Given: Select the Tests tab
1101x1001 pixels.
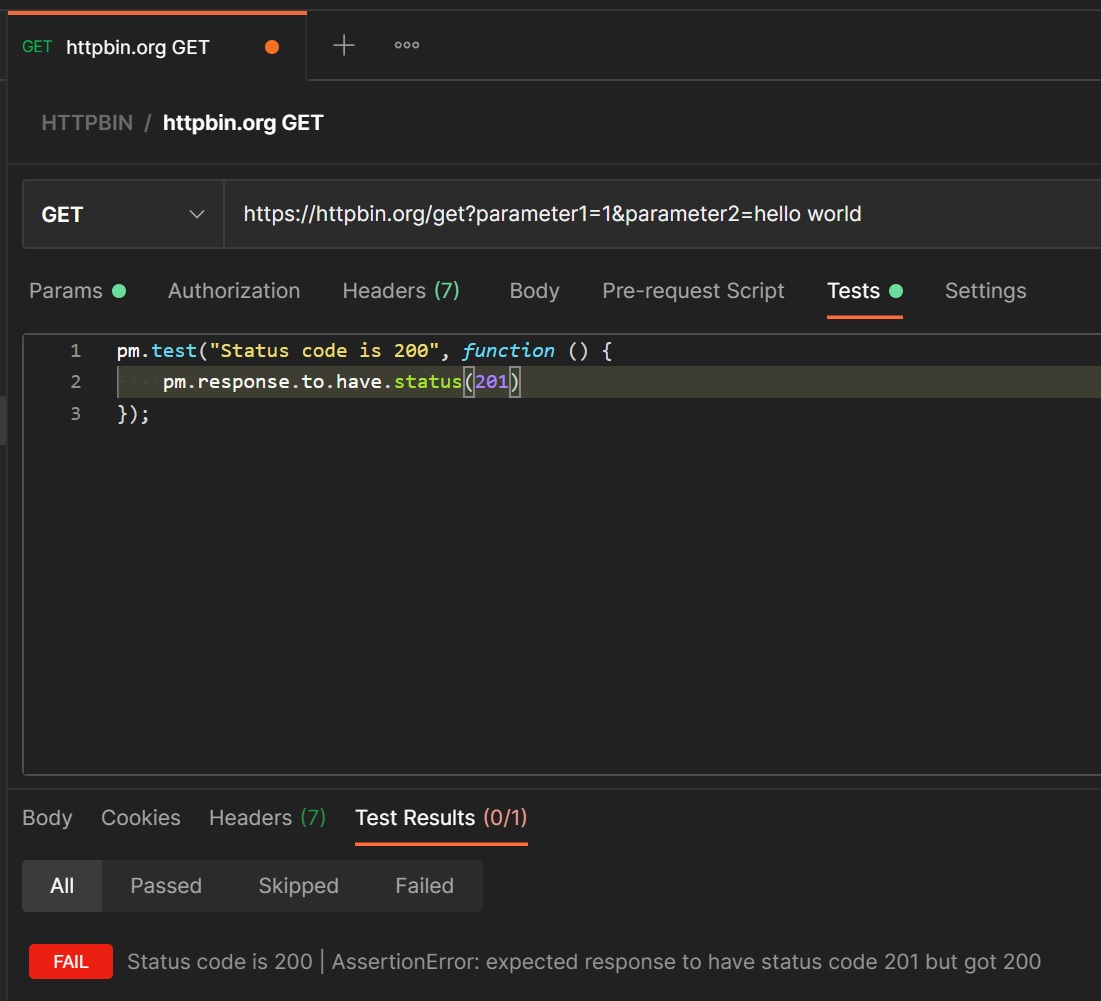Looking at the screenshot, I should 853,291.
